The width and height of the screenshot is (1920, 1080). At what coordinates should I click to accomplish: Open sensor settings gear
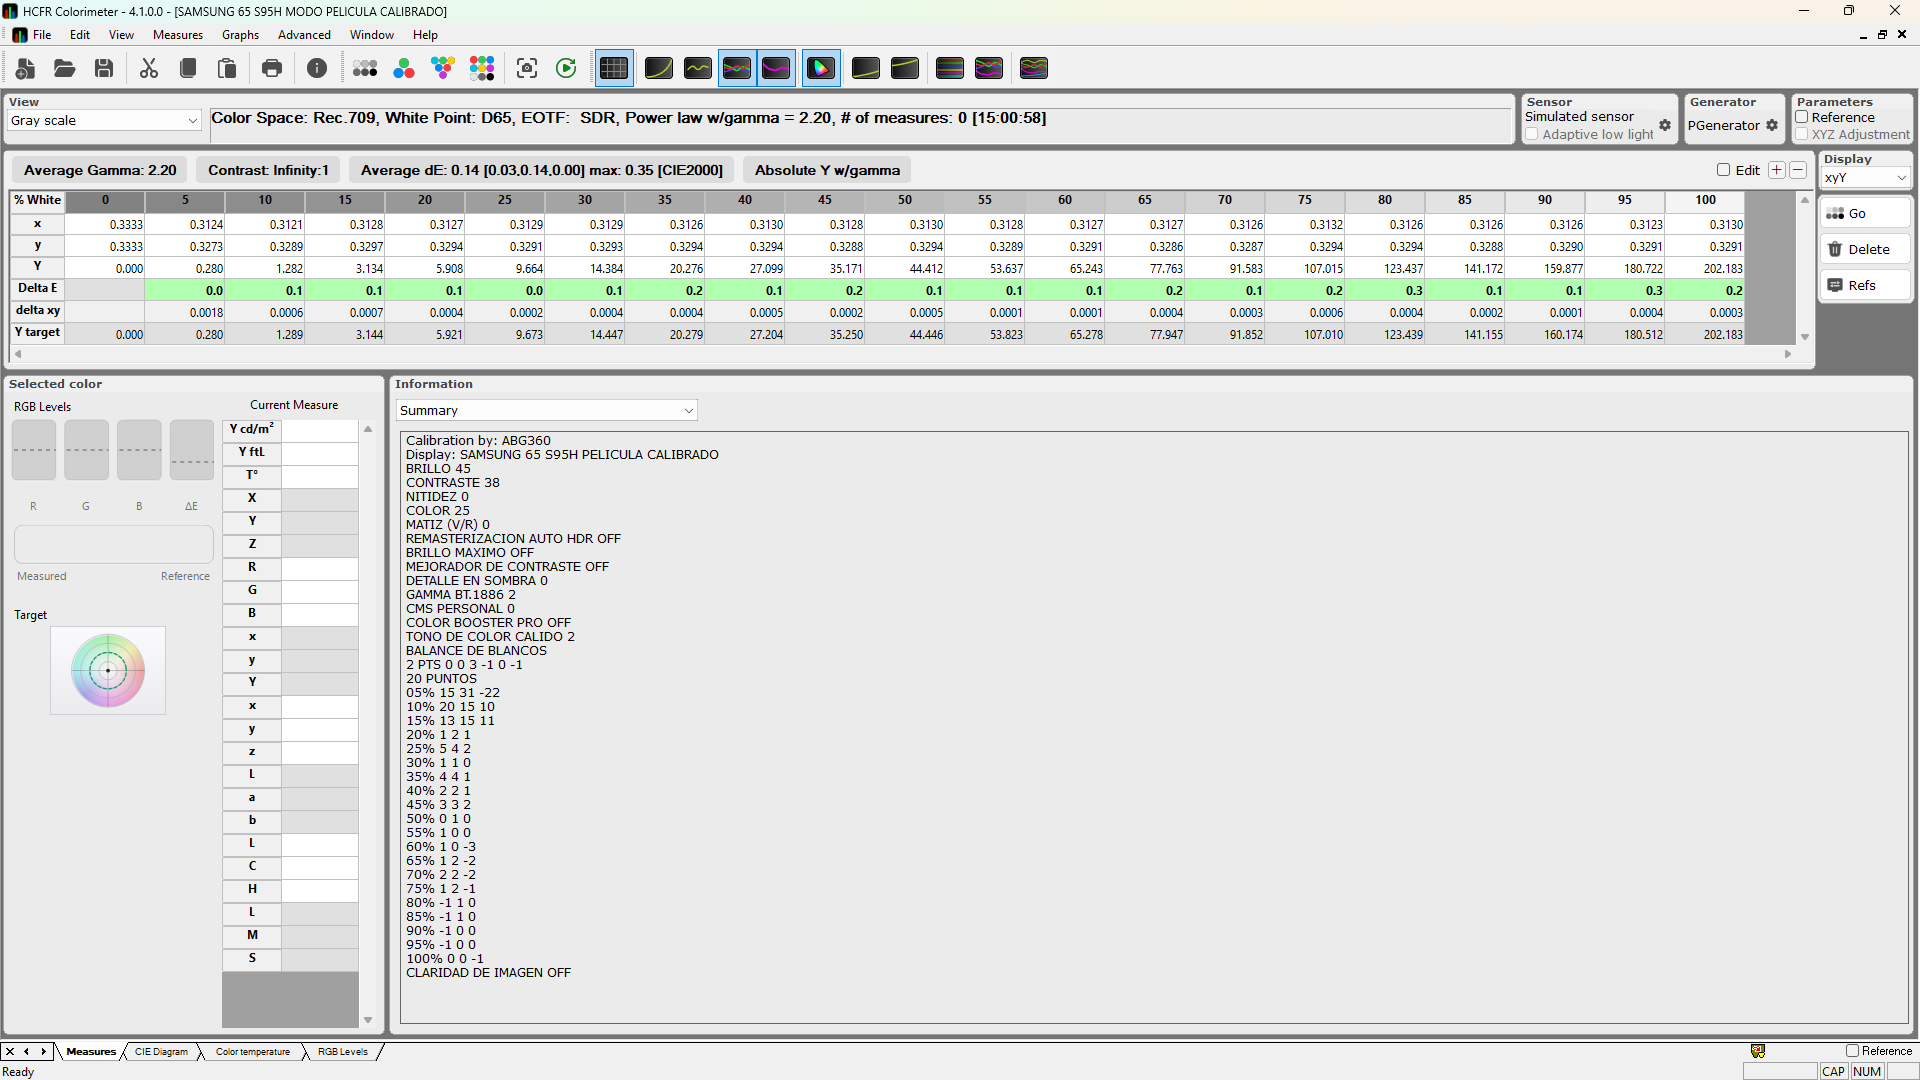pos(1665,125)
